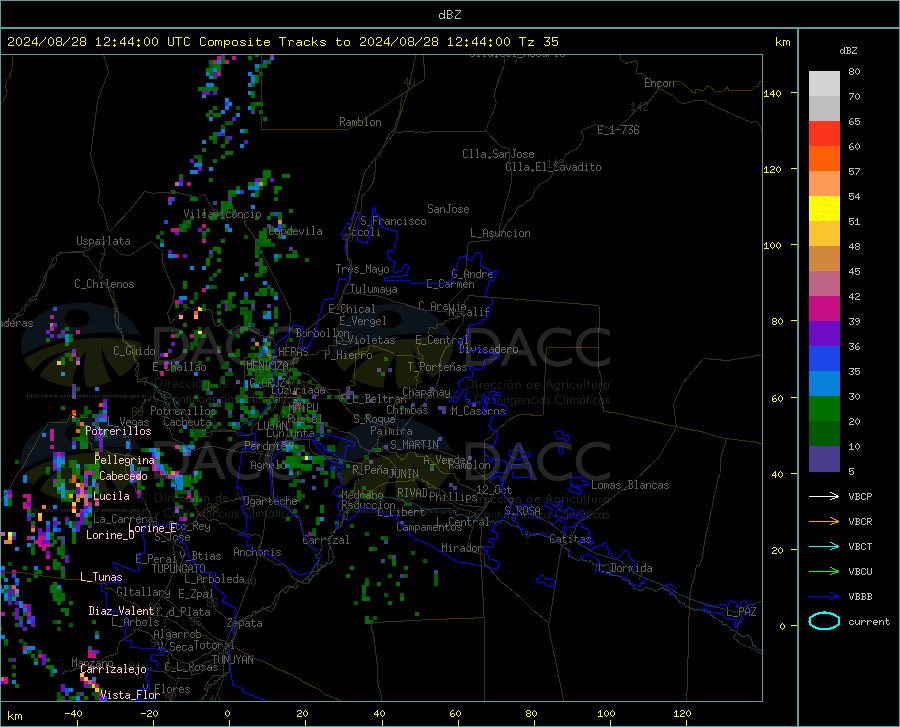
Task: Click the Lucila label on map
Action: point(111,496)
